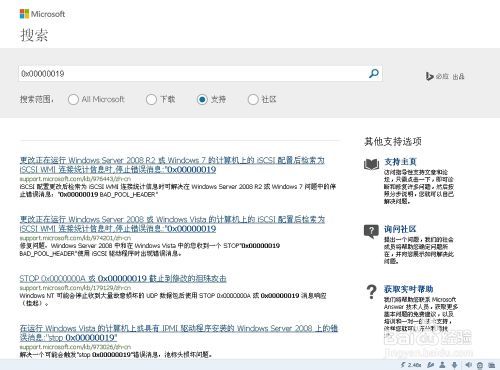500x370 pixels.
Task: Click the download arrow icon in status bar
Action: 454,365
